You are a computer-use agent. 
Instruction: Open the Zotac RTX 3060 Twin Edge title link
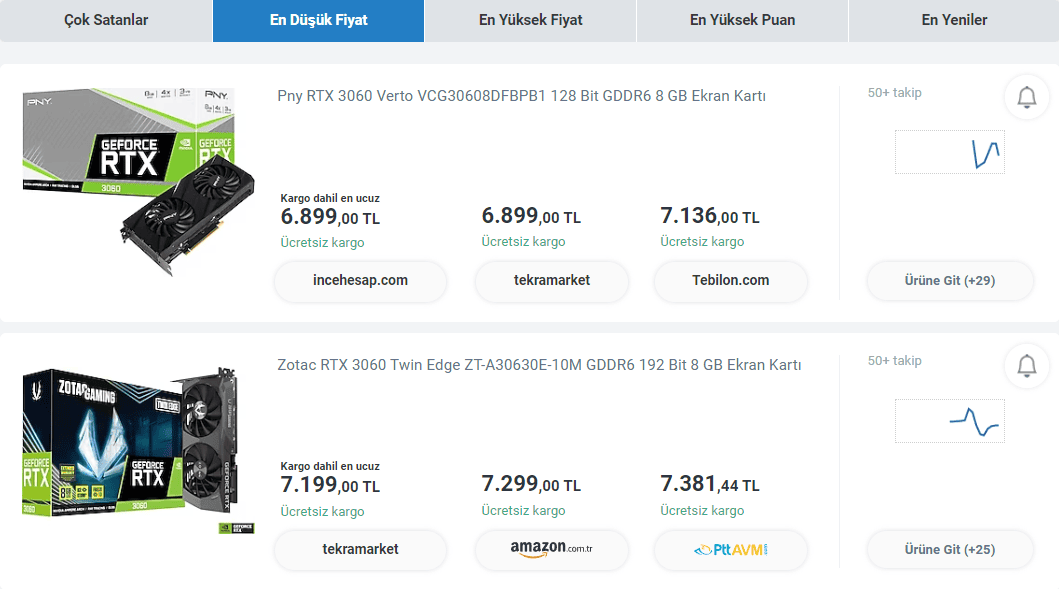click(x=539, y=365)
